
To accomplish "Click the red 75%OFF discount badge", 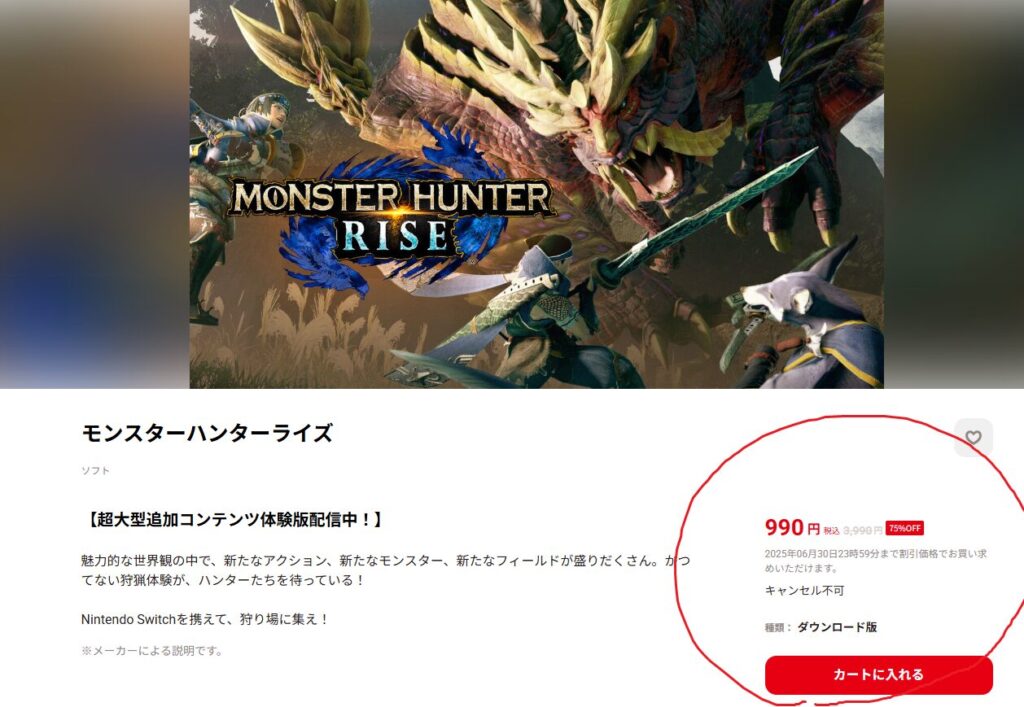I will pos(904,528).
